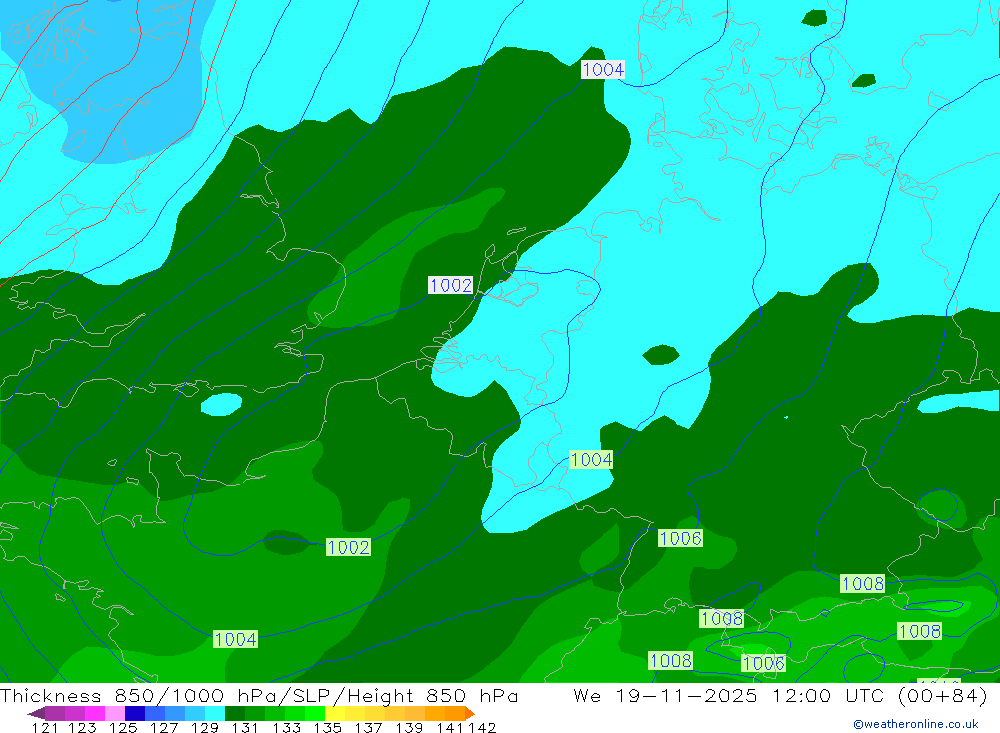
Task: Click the 1004 label beside the cyan area
Action: [x=591, y=459]
